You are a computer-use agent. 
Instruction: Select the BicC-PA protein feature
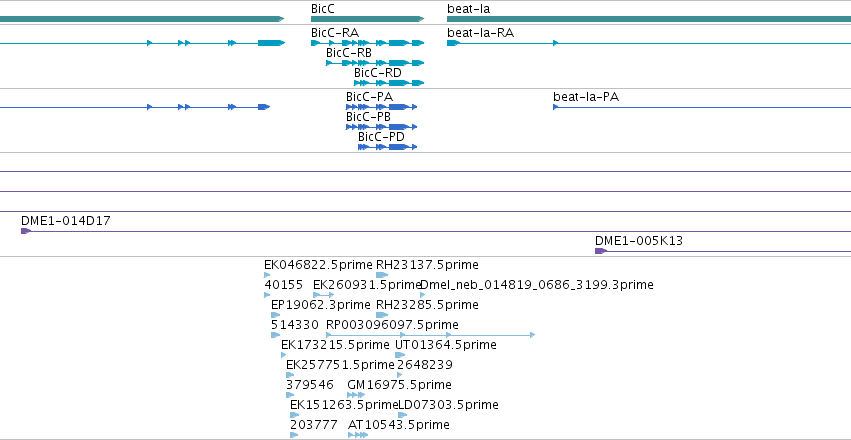[x=382, y=107]
